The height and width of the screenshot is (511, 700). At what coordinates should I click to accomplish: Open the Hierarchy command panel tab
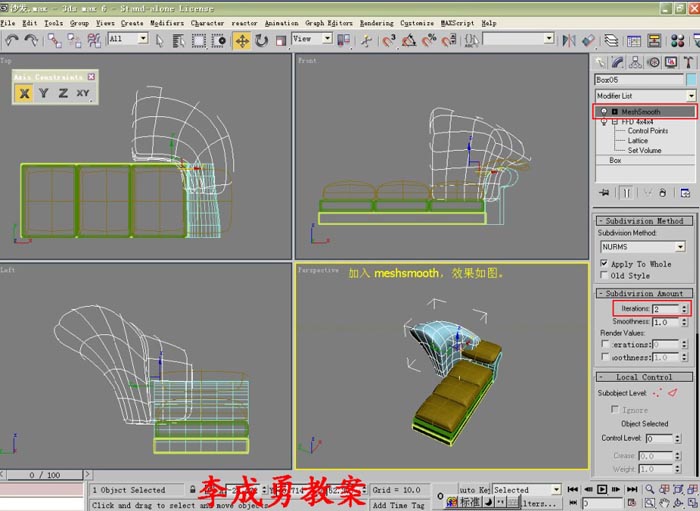pos(636,62)
